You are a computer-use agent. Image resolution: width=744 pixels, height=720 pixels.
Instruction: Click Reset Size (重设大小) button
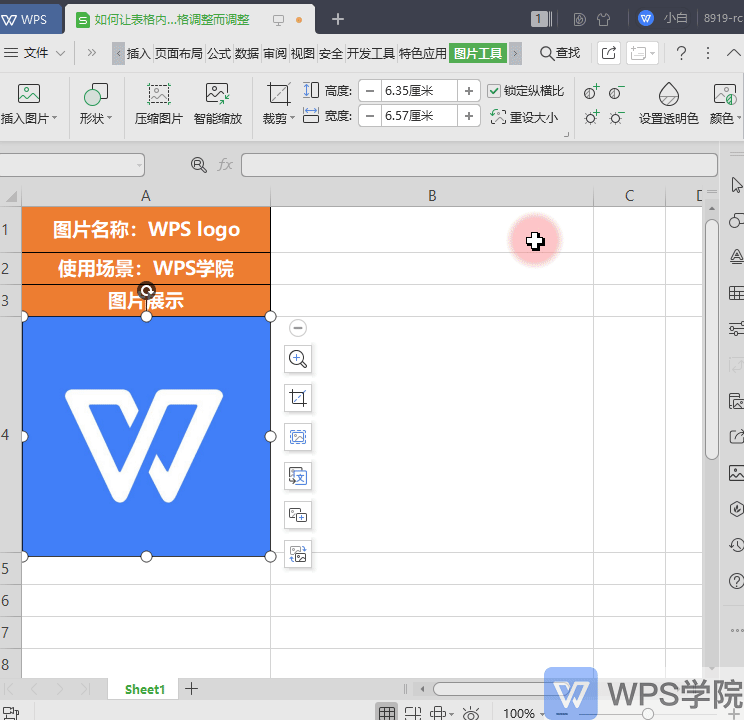point(524,117)
